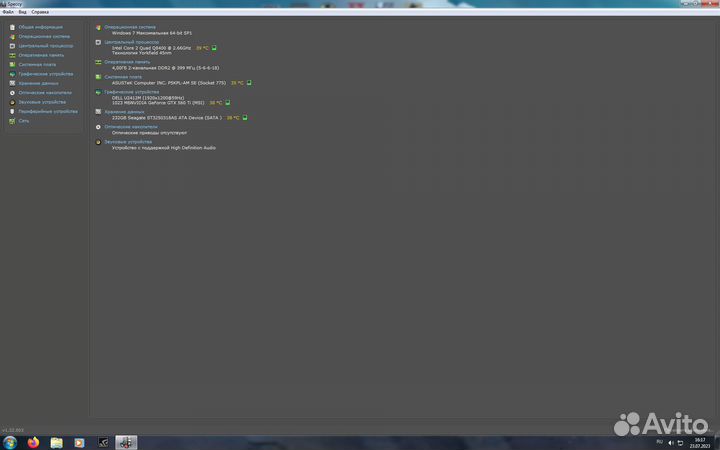Screen dimensions: 720x450
Task: Click the Оптические приводы отсутствуют line
Action: [x=149, y=133]
